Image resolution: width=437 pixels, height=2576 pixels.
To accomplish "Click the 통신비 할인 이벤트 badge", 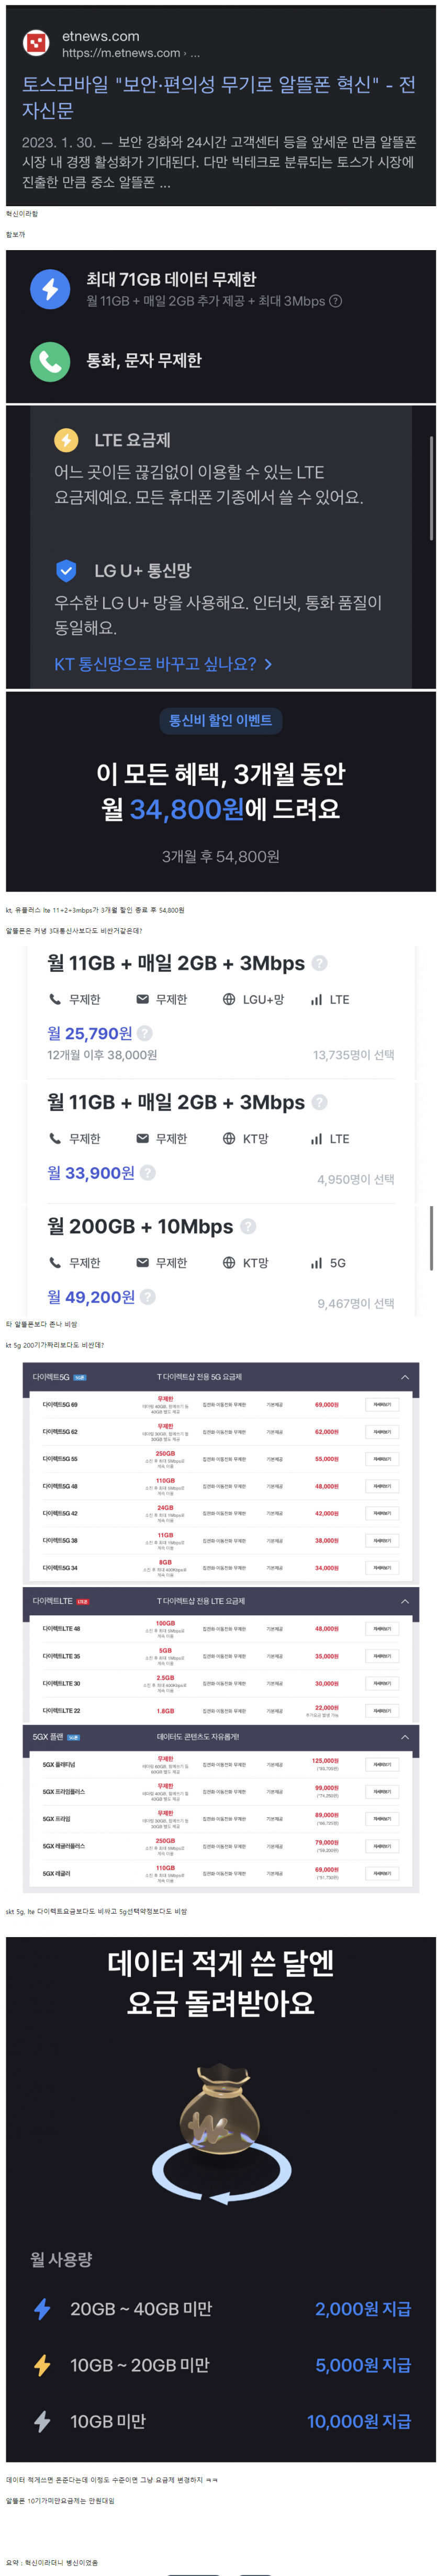I will (220, 721).
